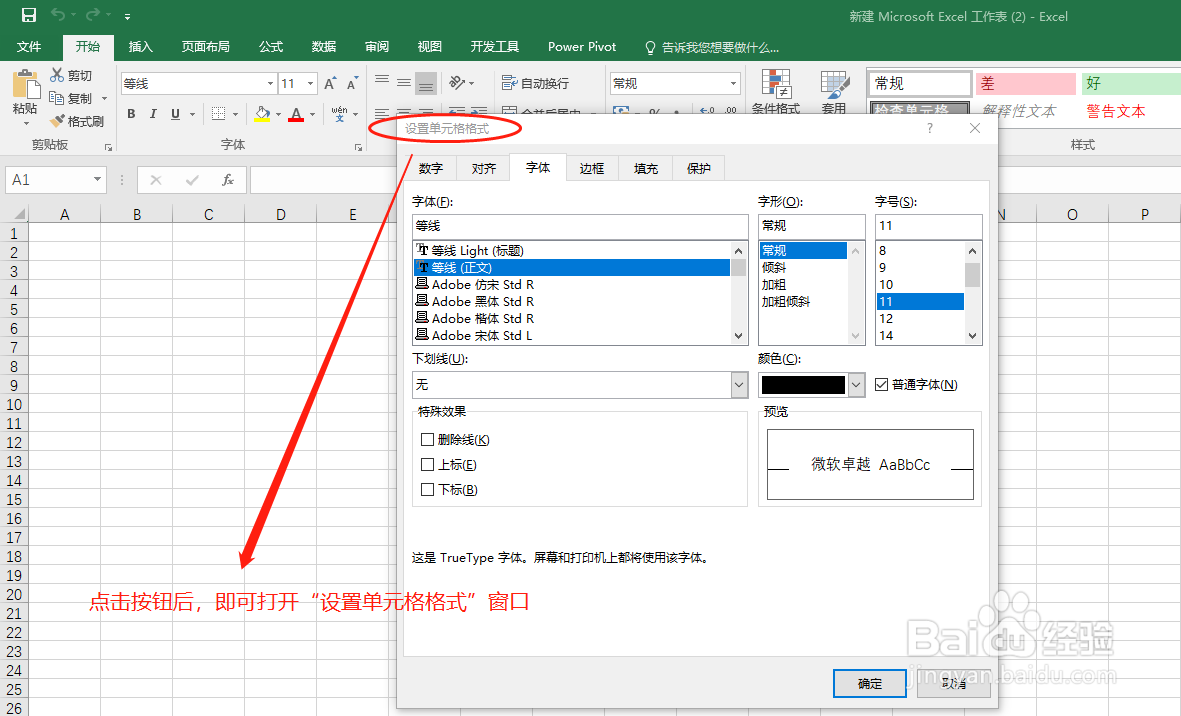Decrease font size with the small A icon
This screenshot has height=716, width=1181.
(x=352, y=84)
